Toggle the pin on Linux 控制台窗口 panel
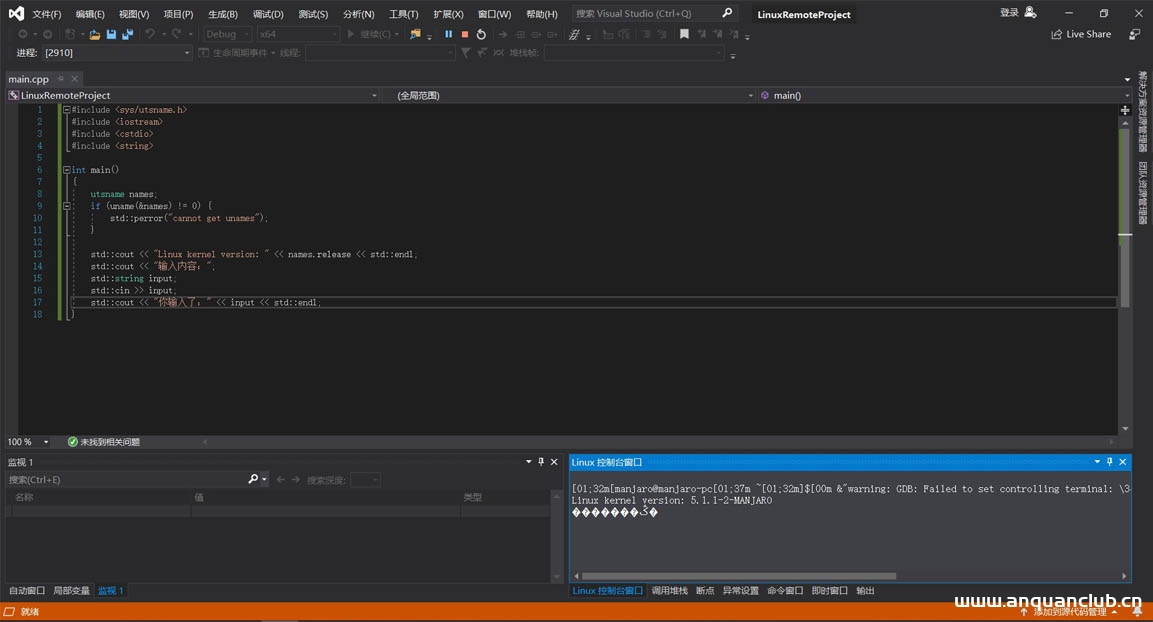The height and width of the screenshot is (622, 1153). pyautogui.click(x=1109, y=461)
